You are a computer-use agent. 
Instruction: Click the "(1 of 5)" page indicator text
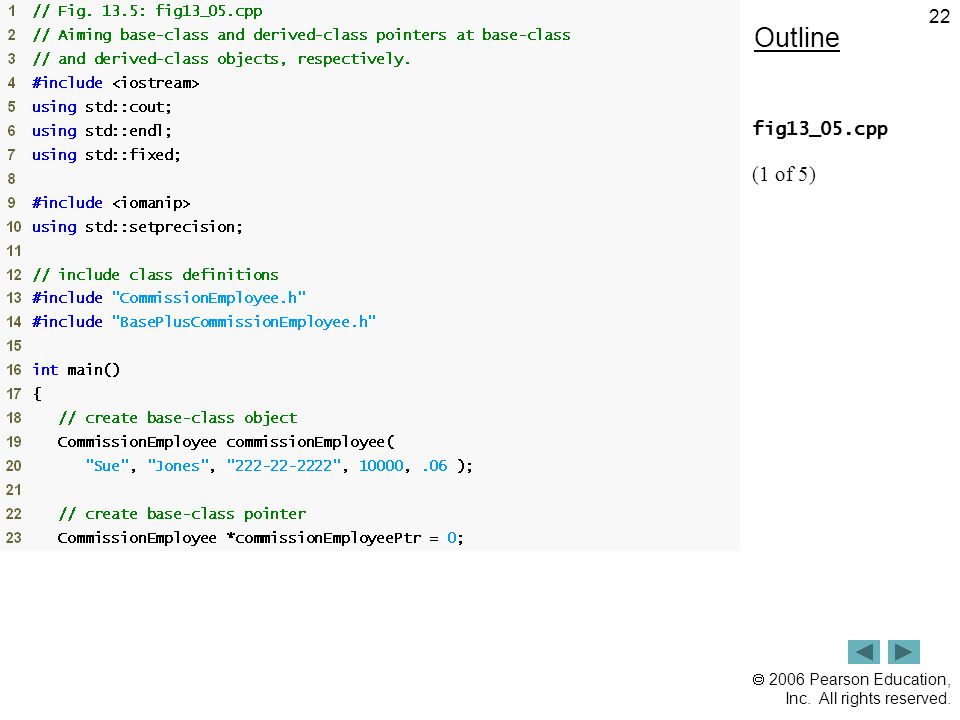pos(784,174)
